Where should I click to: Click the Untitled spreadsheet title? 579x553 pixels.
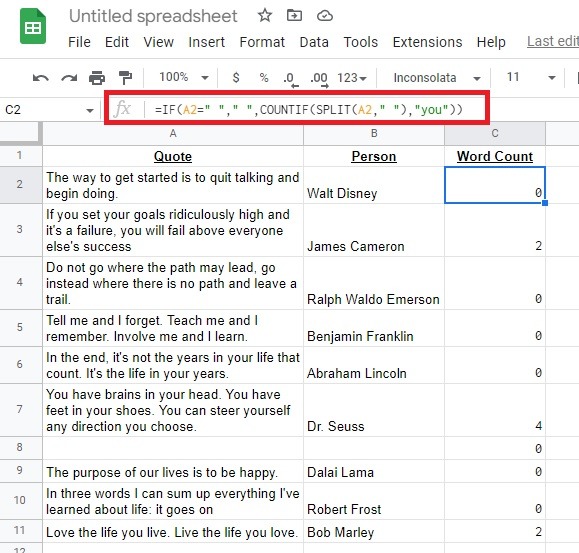click(x=153, y=16)
